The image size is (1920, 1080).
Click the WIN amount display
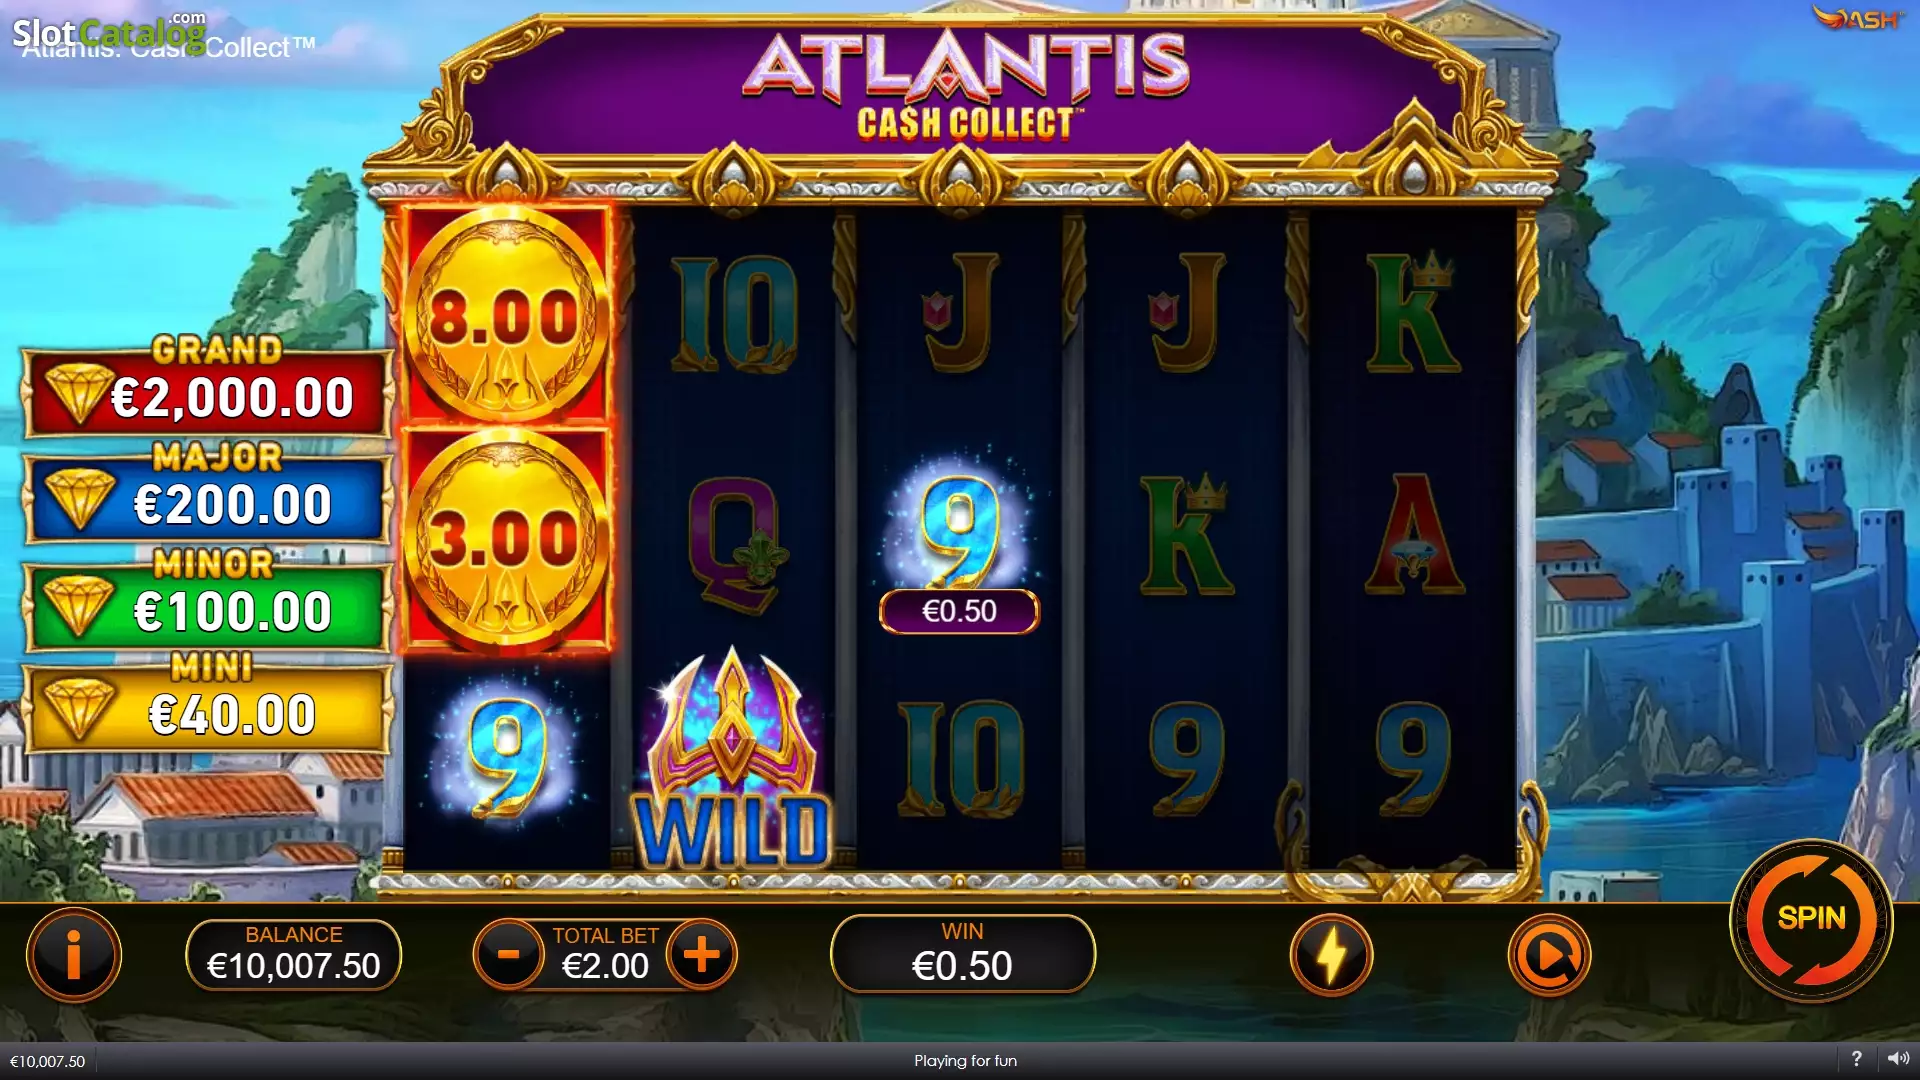(962, 953)
